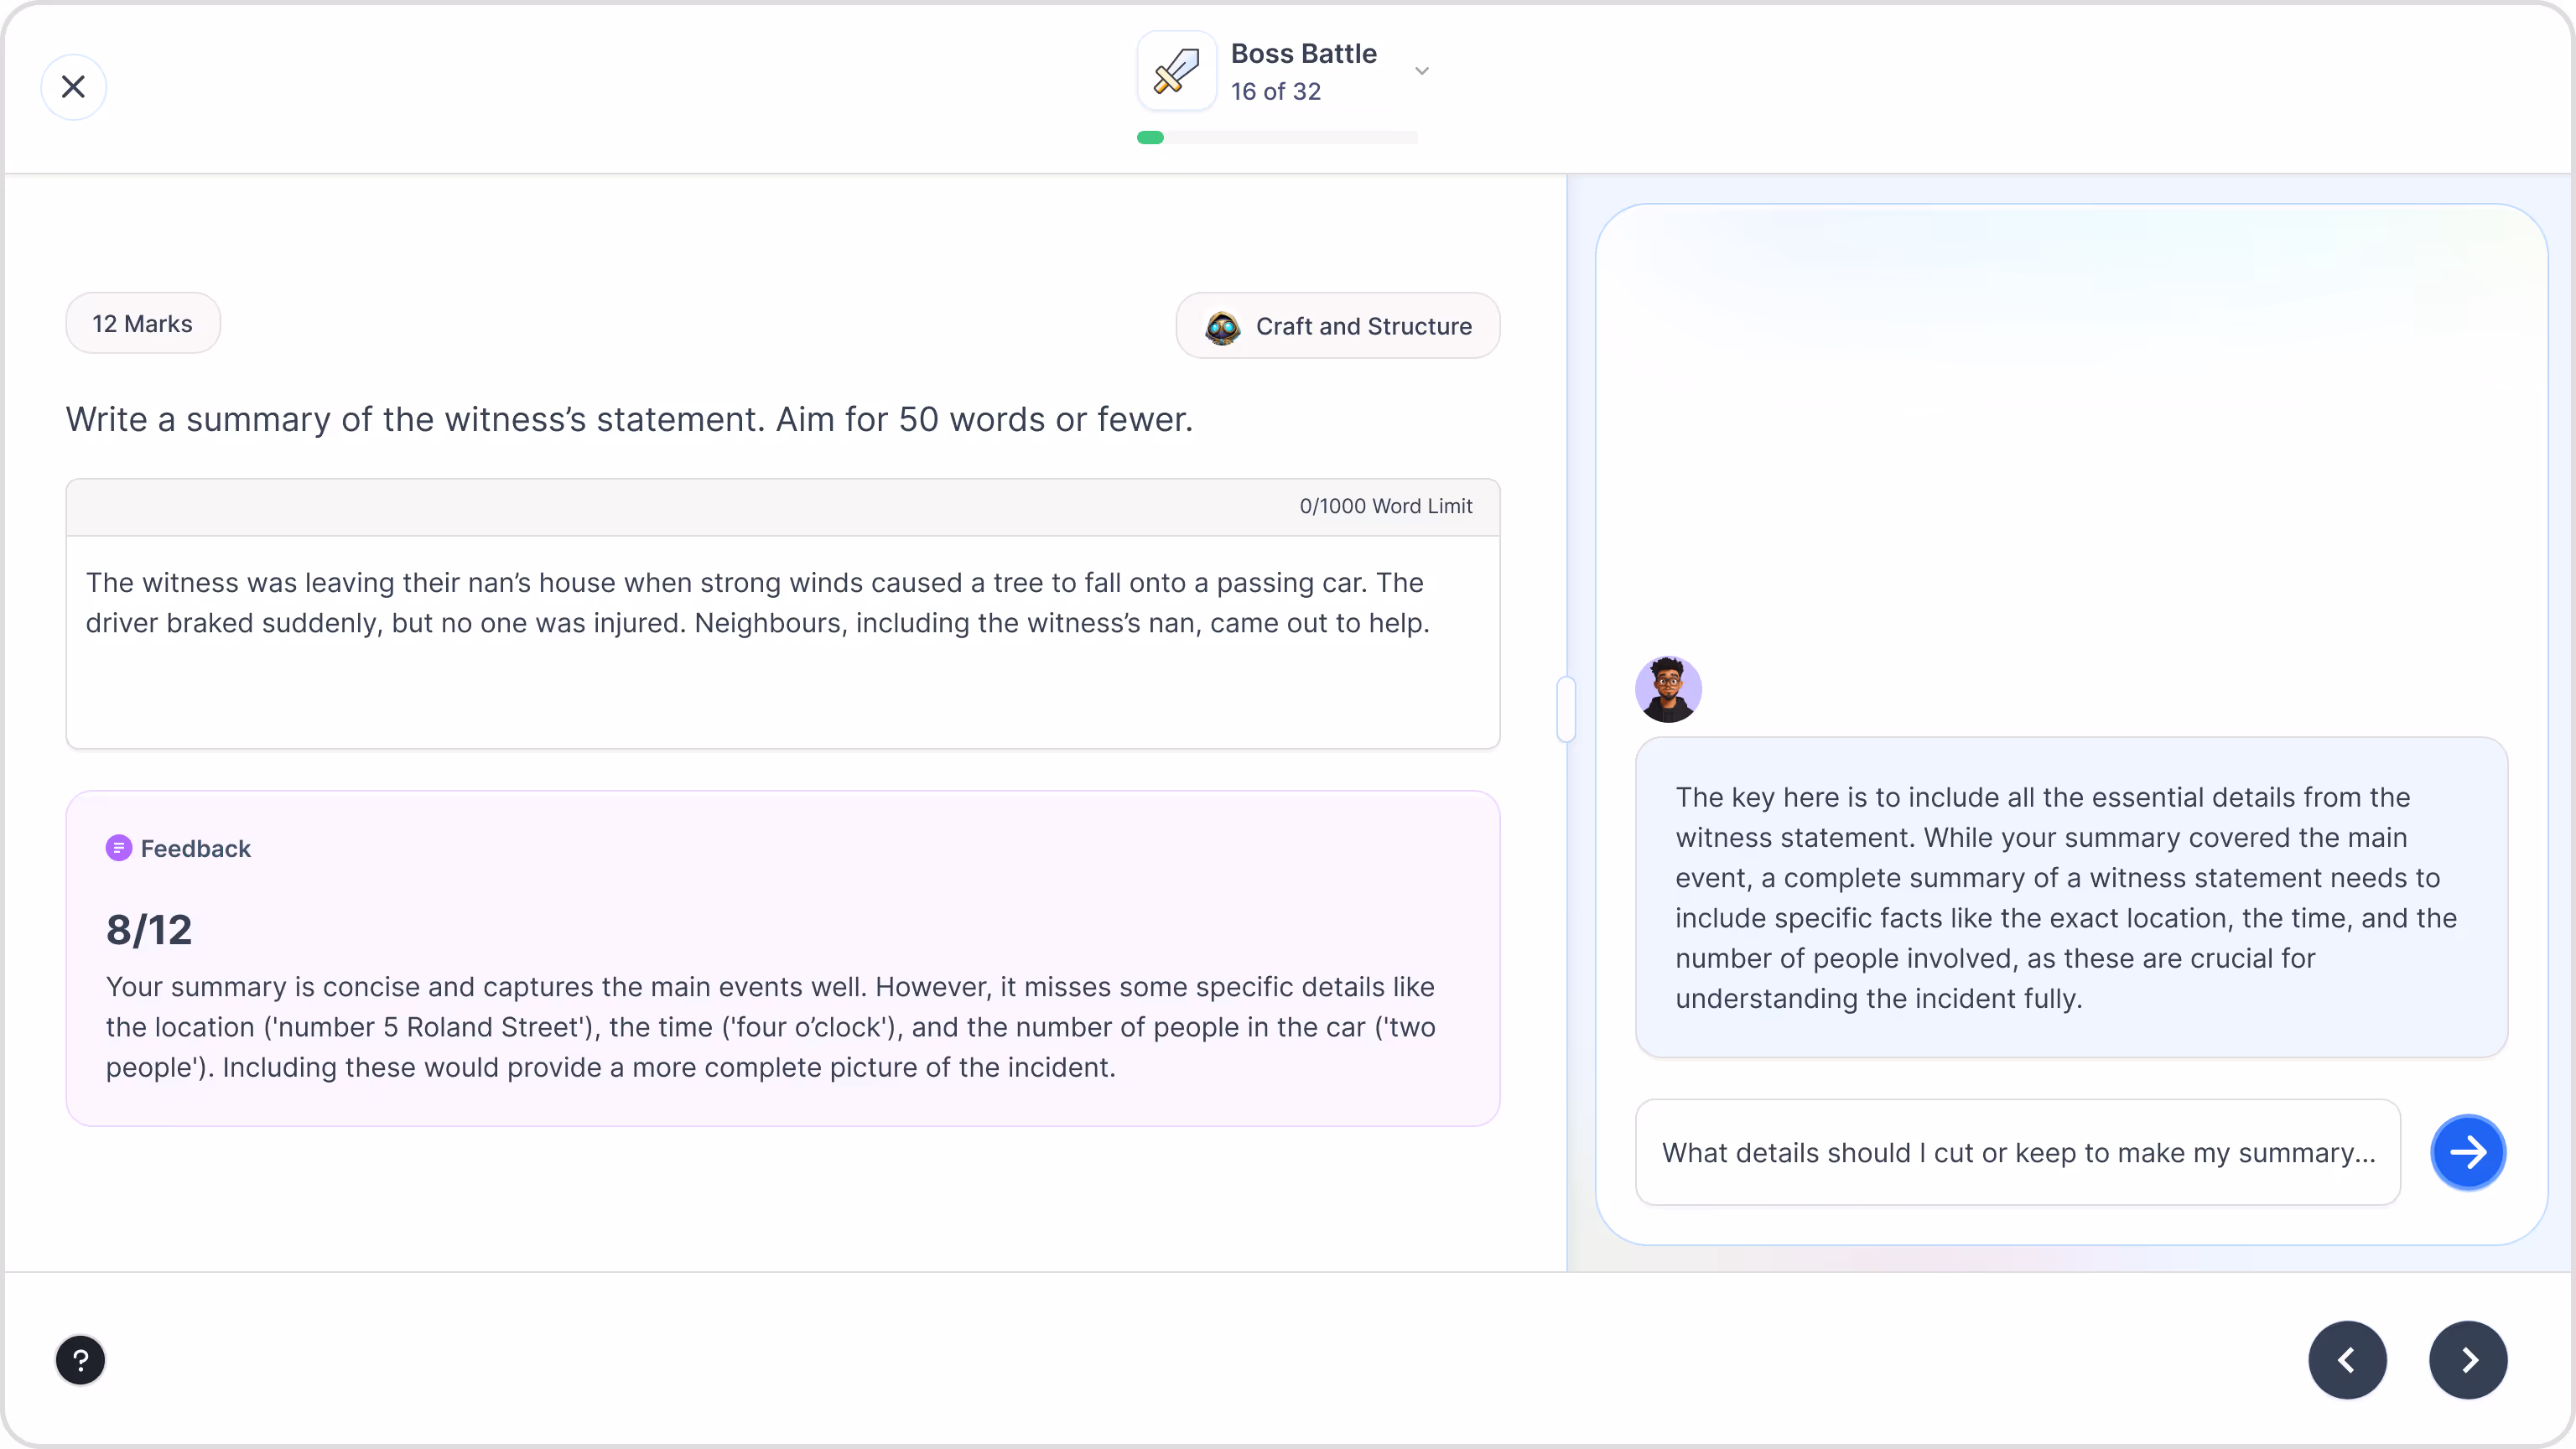
Task: Go to the next question arrow
Action: (2467, 1360)
